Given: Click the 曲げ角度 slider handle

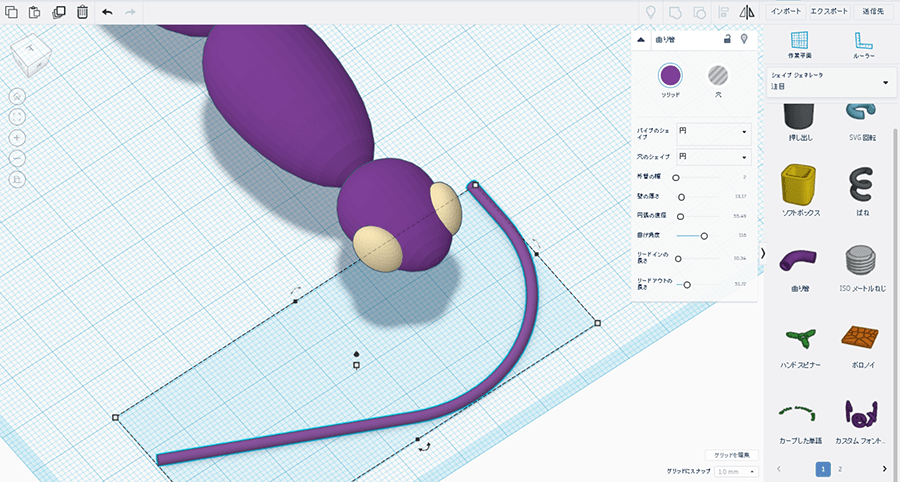Looking at the screenshot, I should tap(704, 236).
